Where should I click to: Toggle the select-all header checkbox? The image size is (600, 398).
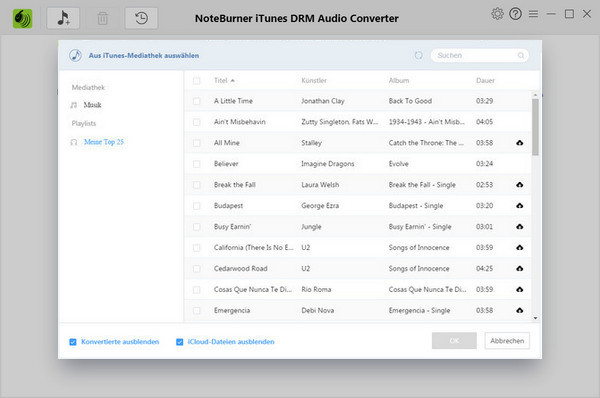tap(196, 81)
